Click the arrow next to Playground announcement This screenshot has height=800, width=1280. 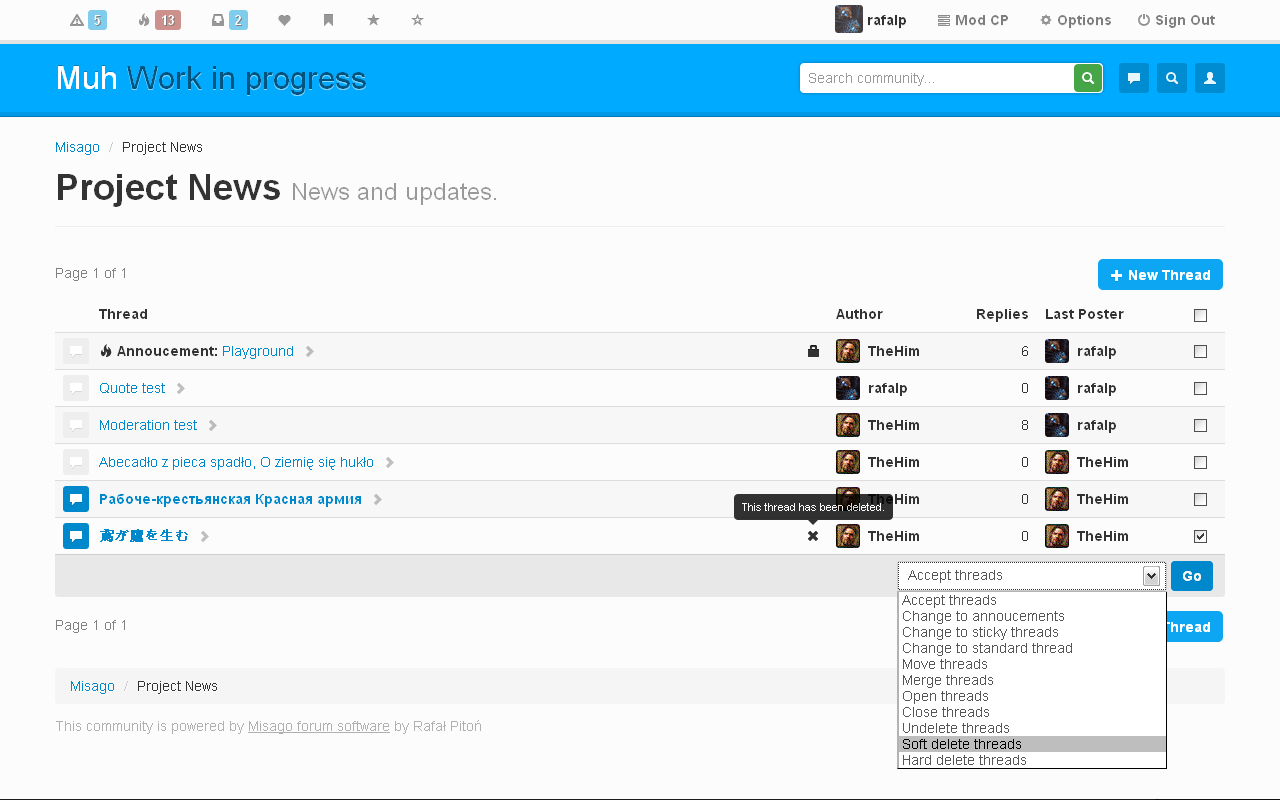point(310,352)
